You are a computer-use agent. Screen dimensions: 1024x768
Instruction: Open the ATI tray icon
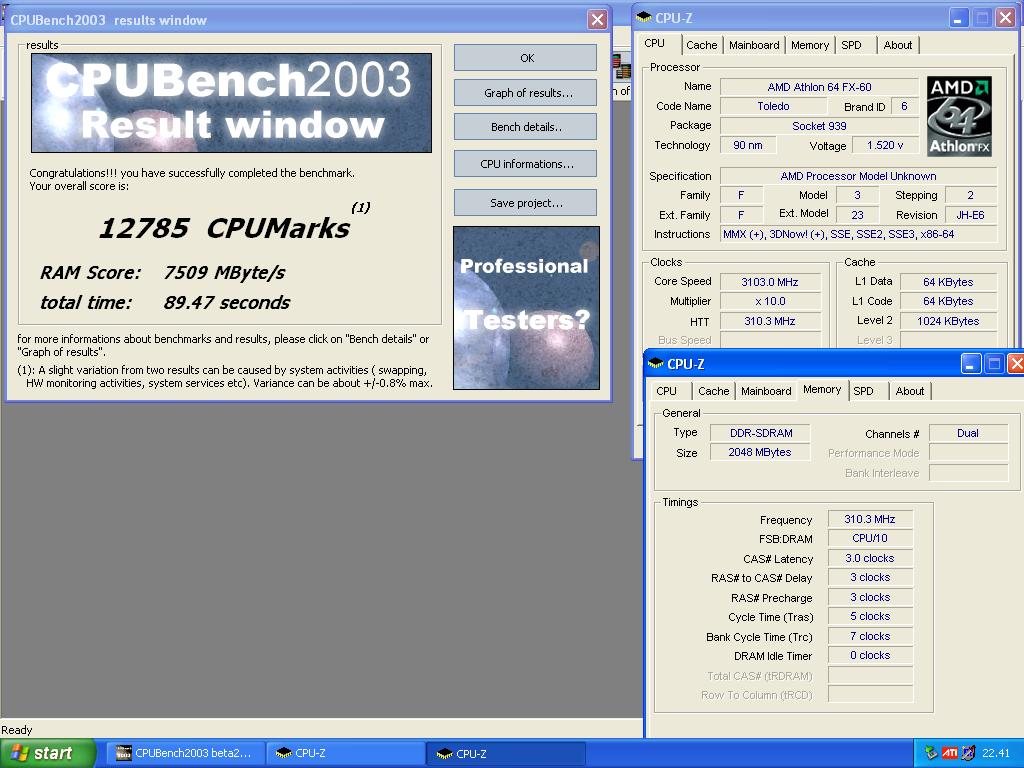tap(950, 754)
